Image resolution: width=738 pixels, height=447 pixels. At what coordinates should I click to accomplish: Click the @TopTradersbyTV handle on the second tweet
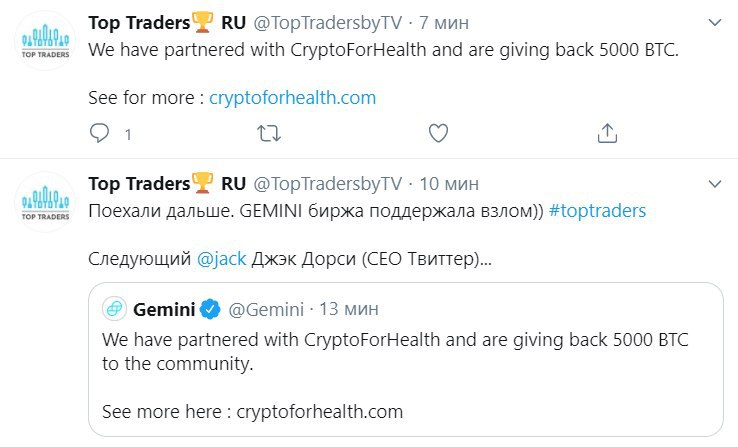327,184
